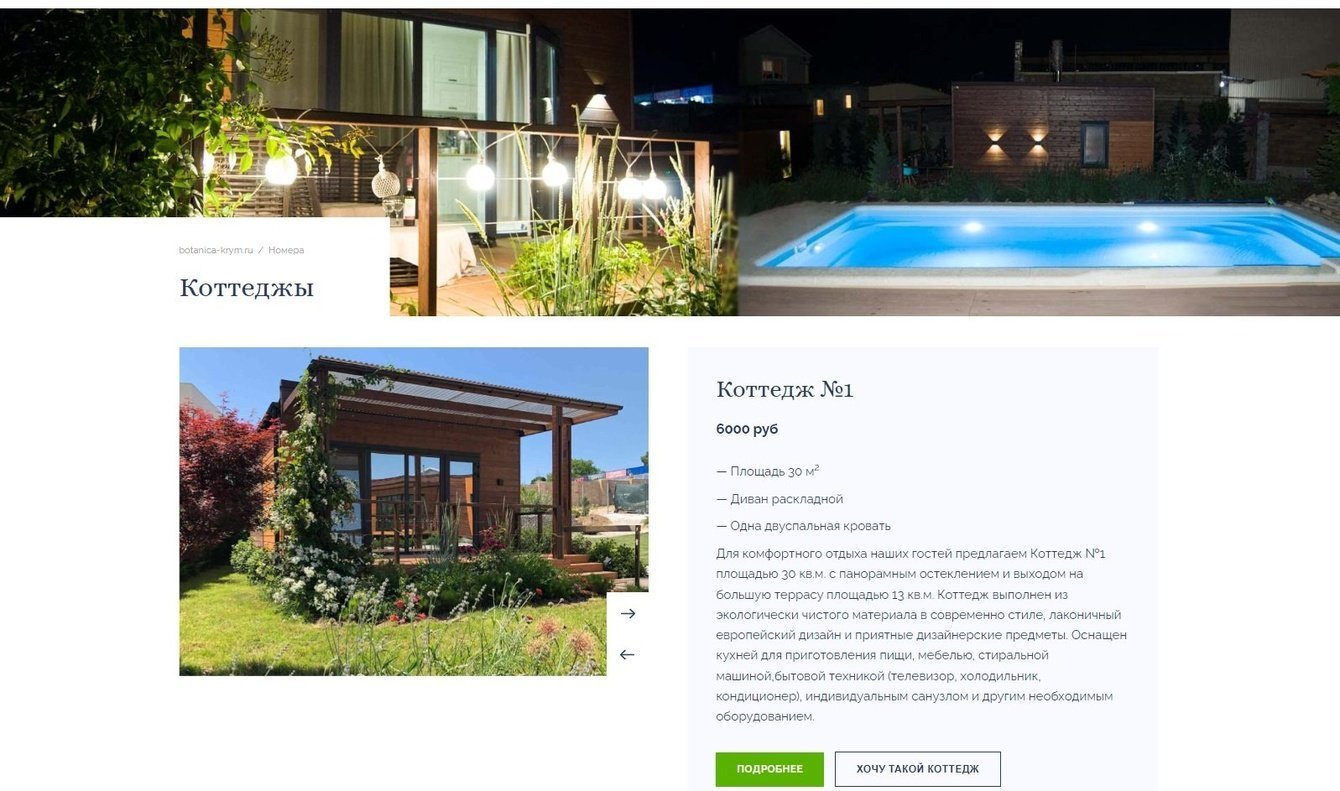The width and height of the screenshot is (1340, 791).
Task: Click the Диван раскладной feature line
Action: tap(780, 499)
